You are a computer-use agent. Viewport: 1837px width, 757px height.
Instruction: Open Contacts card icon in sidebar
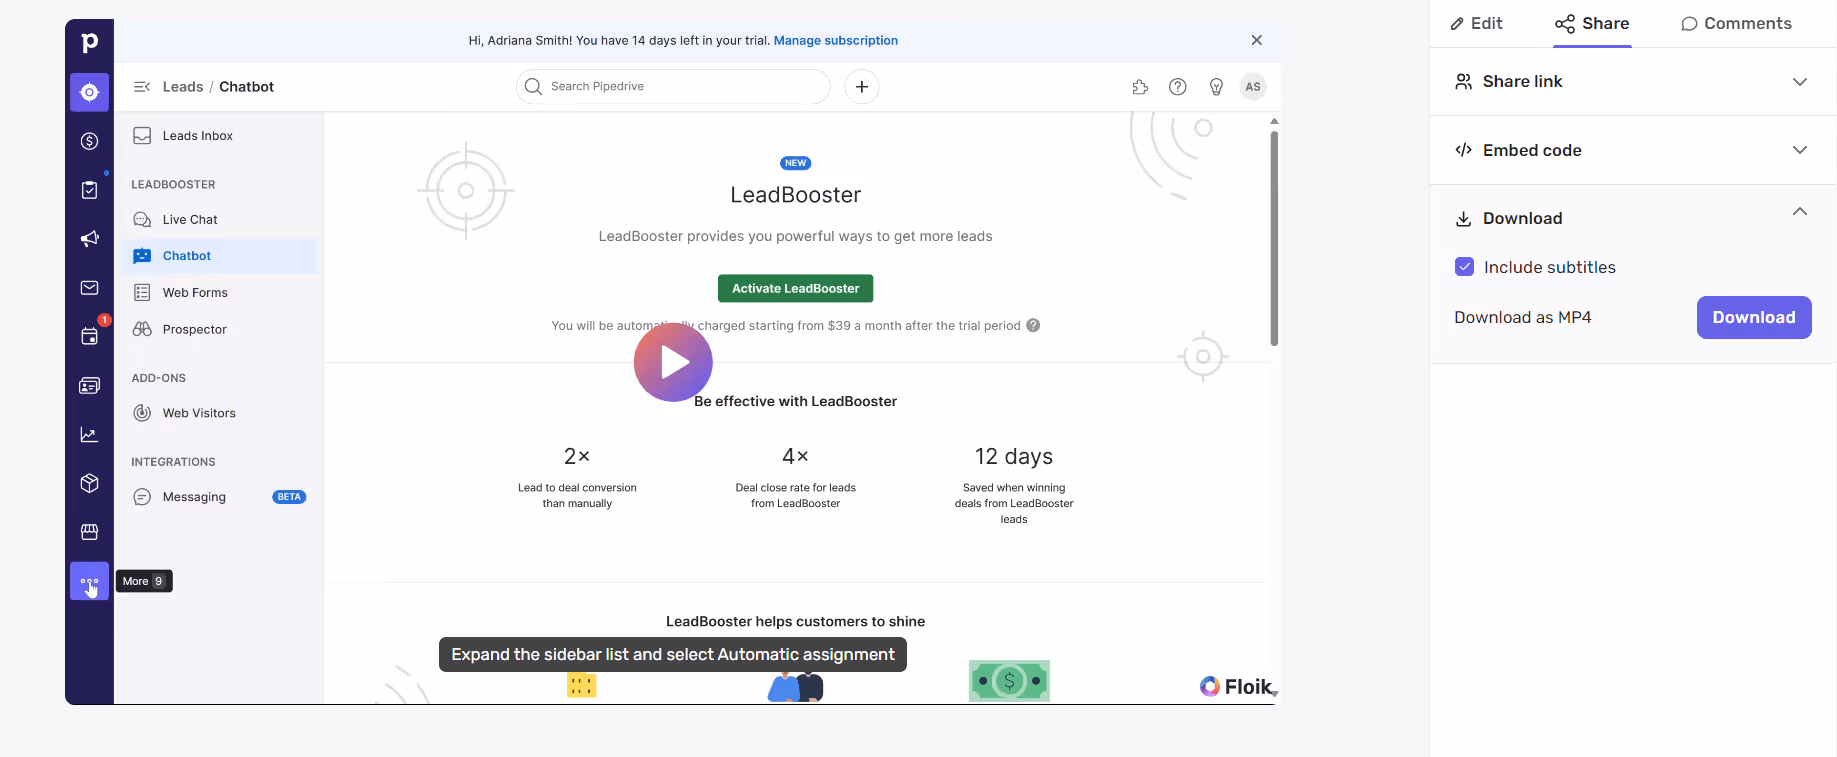pyautogui.click(x=89, y=385)
